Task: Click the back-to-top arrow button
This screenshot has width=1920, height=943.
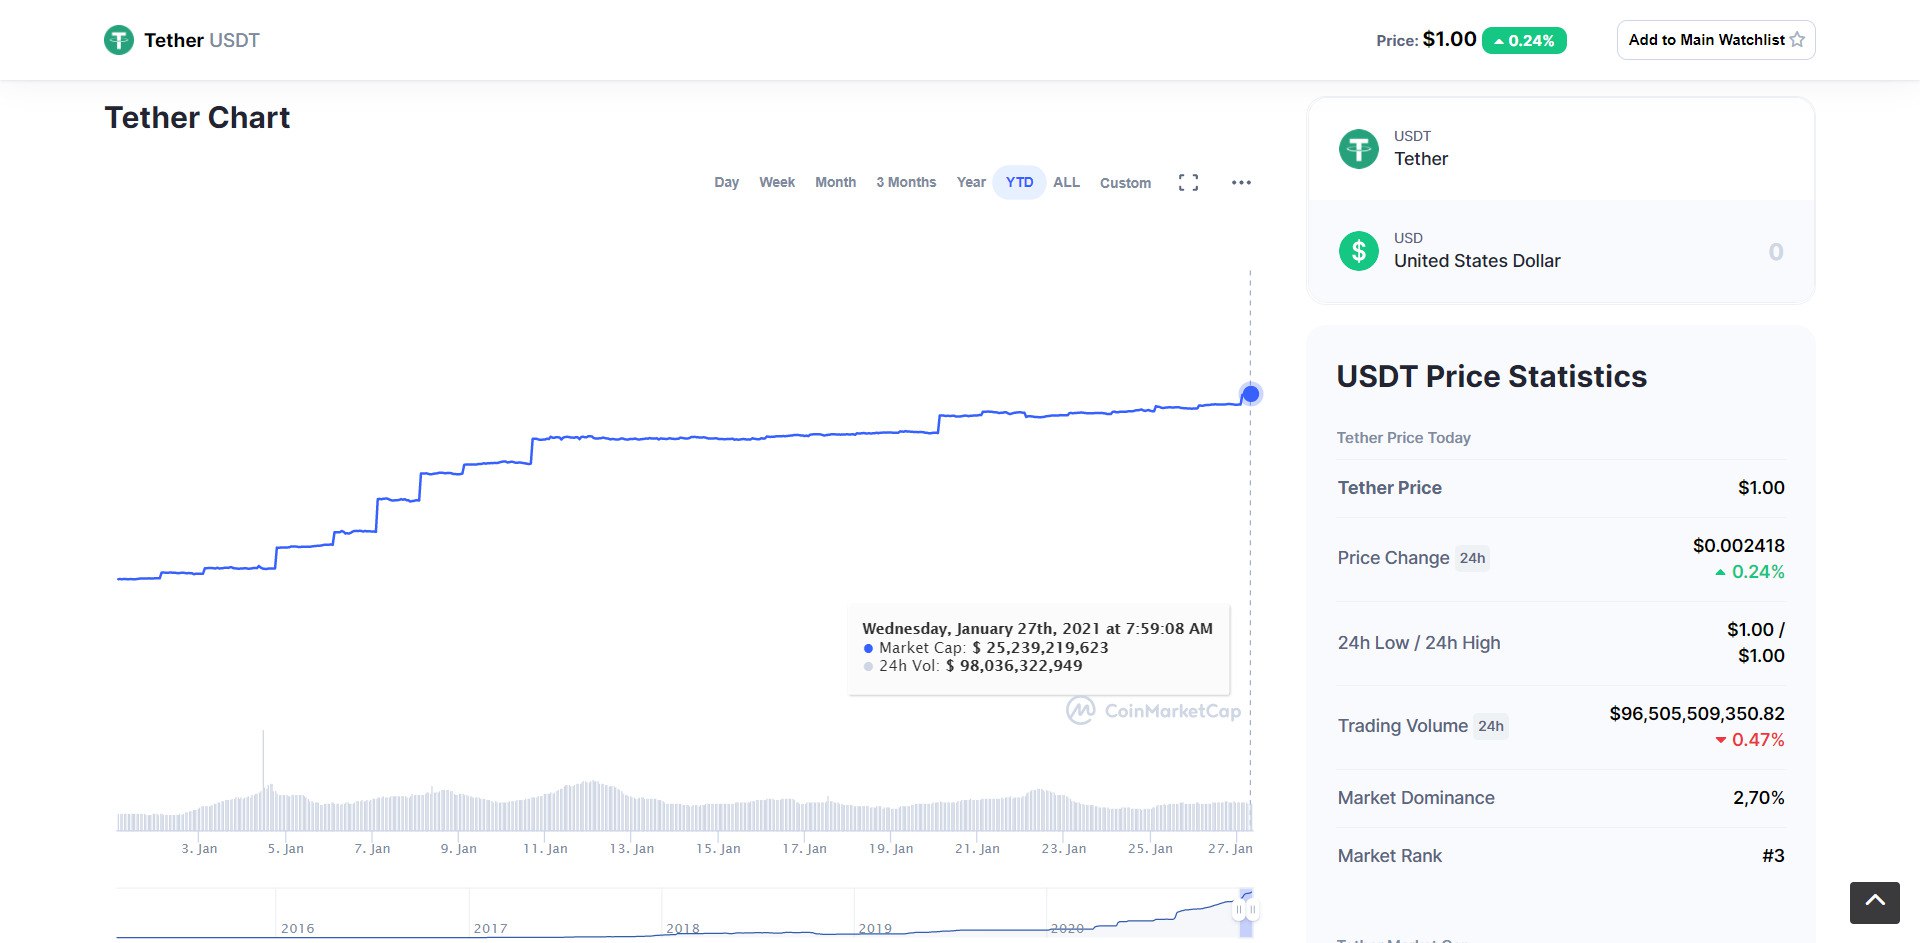Action: coord(1875,902)
